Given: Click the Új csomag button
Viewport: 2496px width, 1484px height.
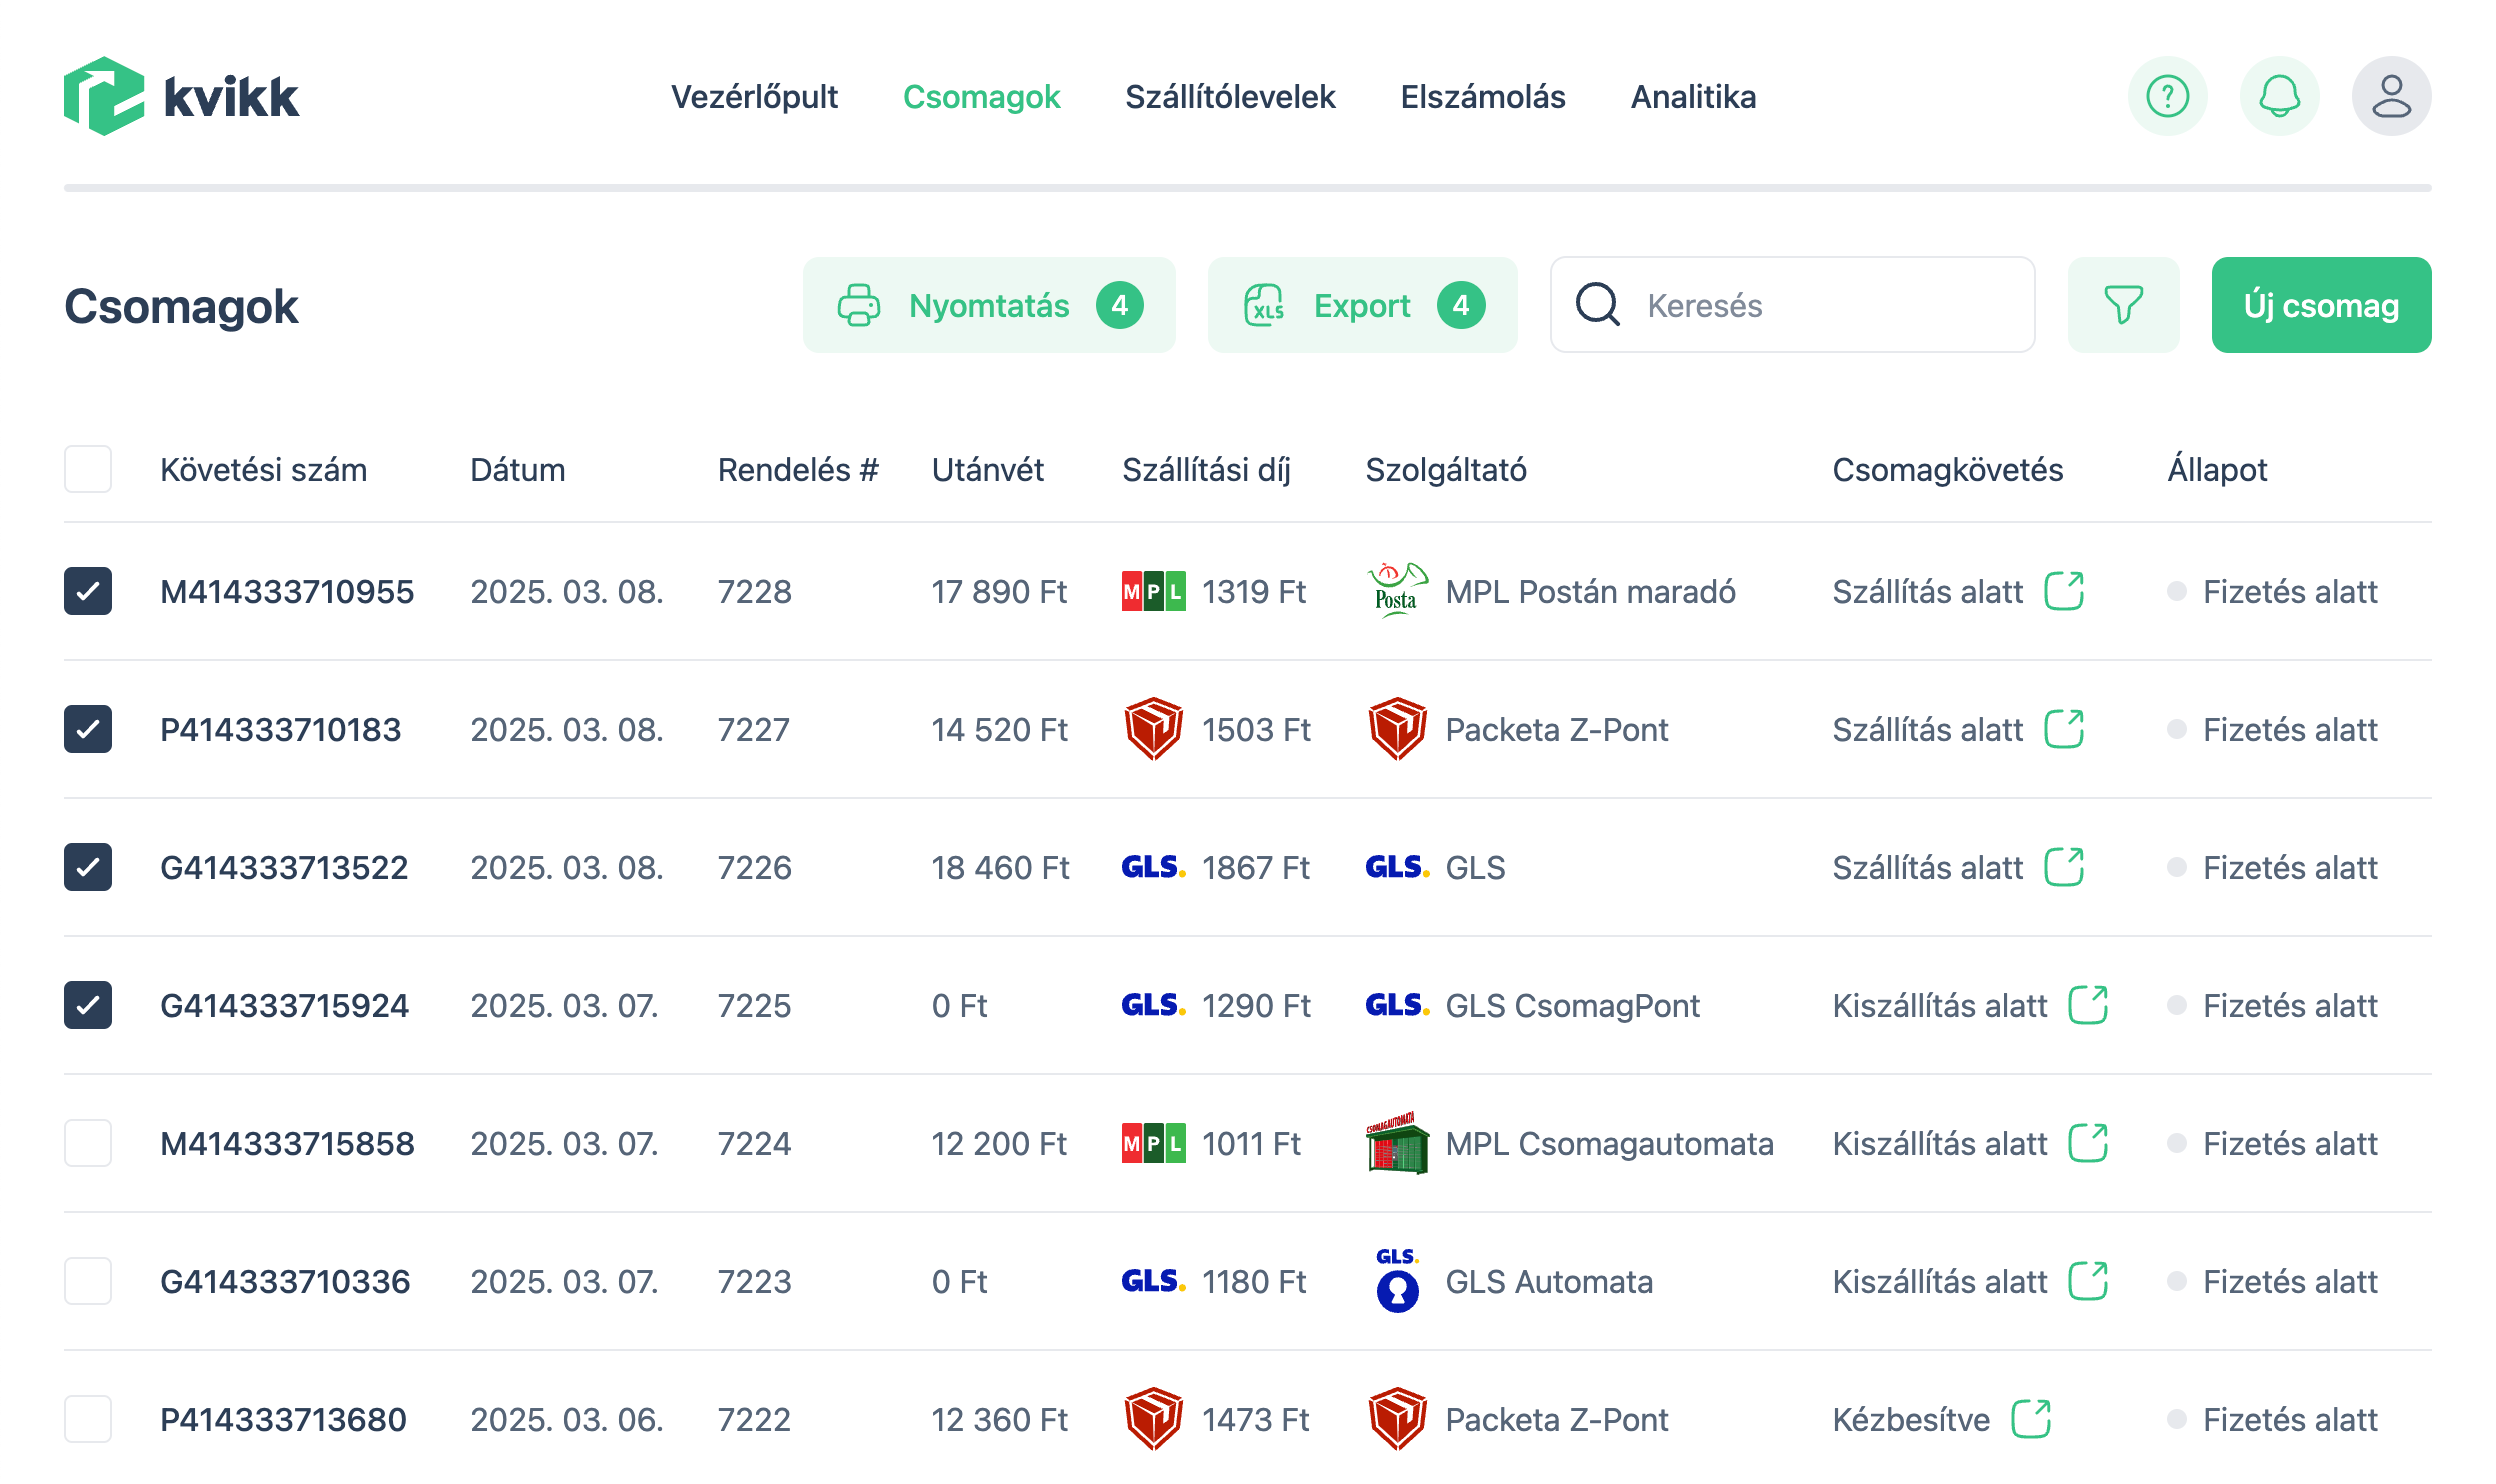Looking at the screenshot, I should tap(2321, 305).
